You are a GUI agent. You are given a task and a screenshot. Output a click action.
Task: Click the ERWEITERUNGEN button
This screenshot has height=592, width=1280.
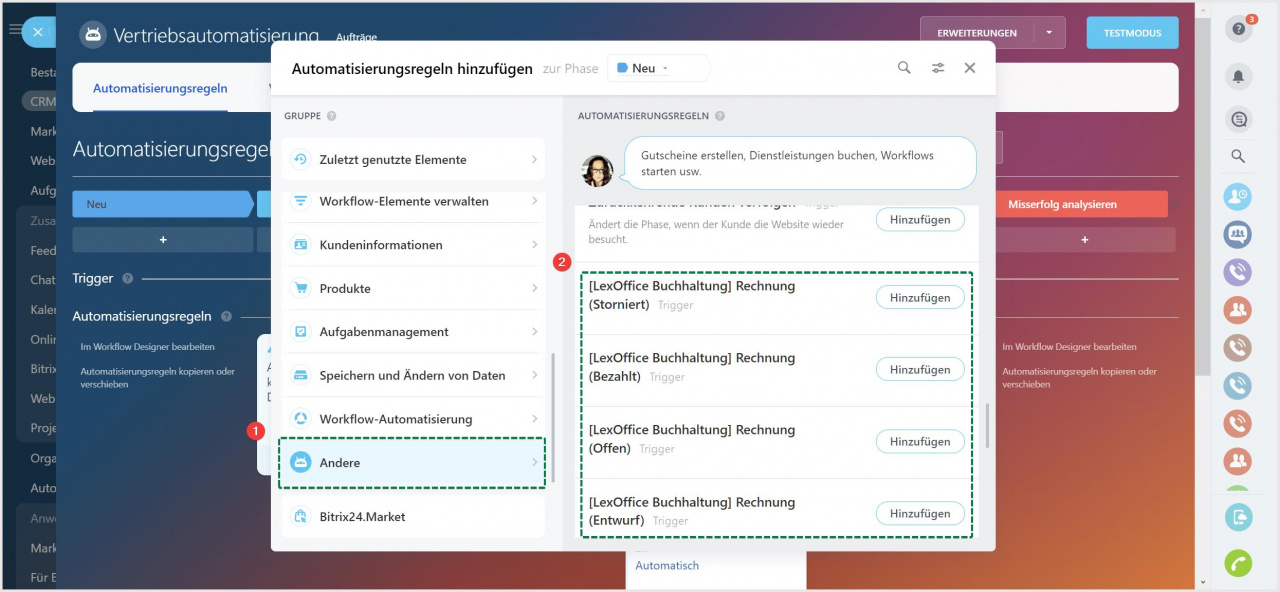pyautogui.click(x=977, y=33)
